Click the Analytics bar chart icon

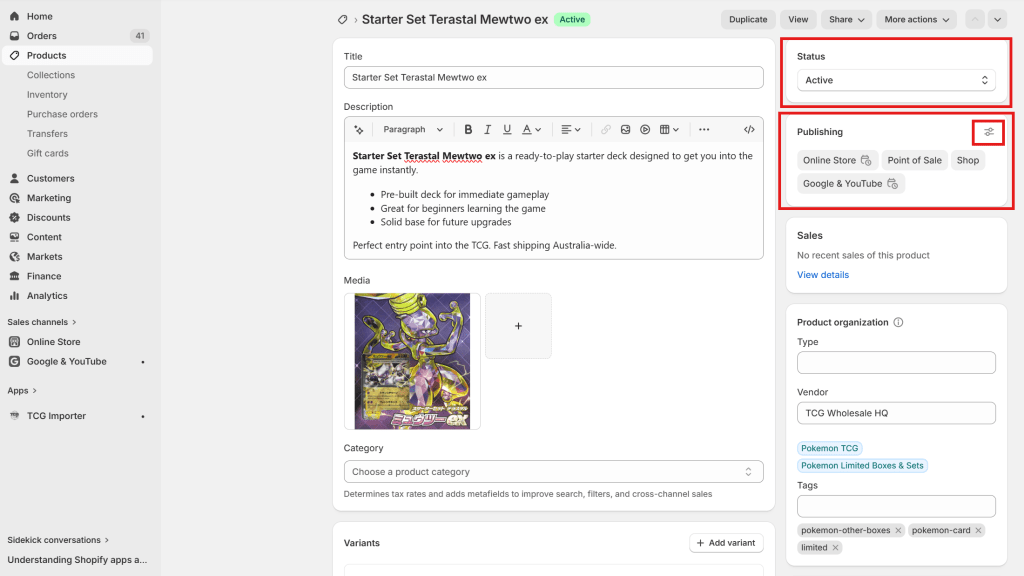click(x=14, y=296)
